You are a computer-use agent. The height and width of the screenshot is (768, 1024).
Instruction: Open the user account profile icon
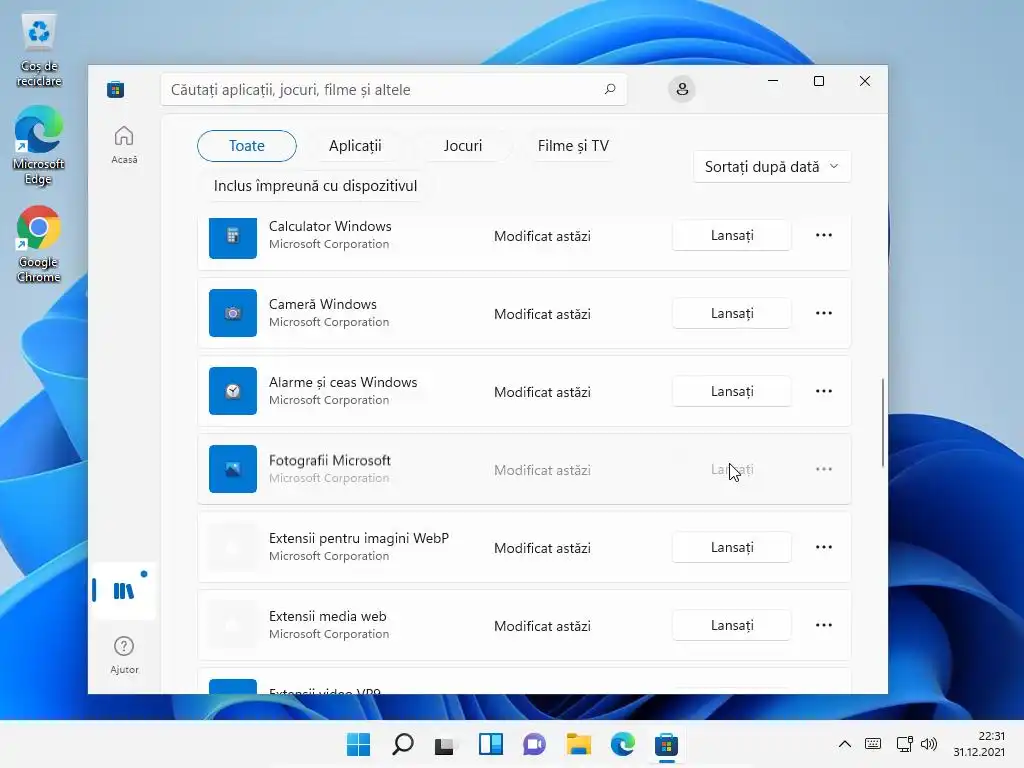coord(682,89)
